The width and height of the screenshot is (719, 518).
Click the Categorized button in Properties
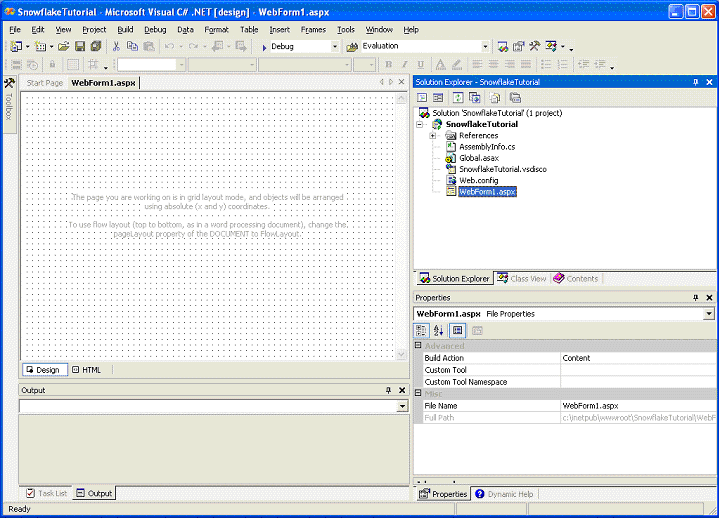[x=421, y=331]
